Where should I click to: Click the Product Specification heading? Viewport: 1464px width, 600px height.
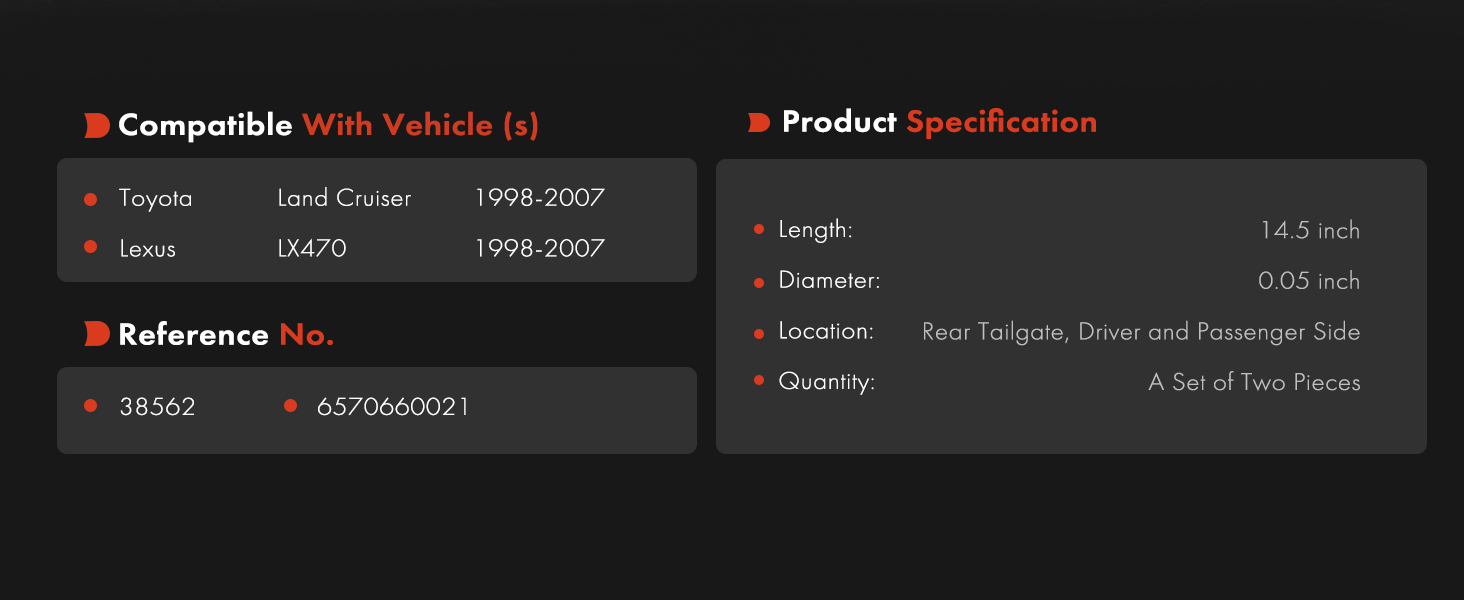coord(939,122)
